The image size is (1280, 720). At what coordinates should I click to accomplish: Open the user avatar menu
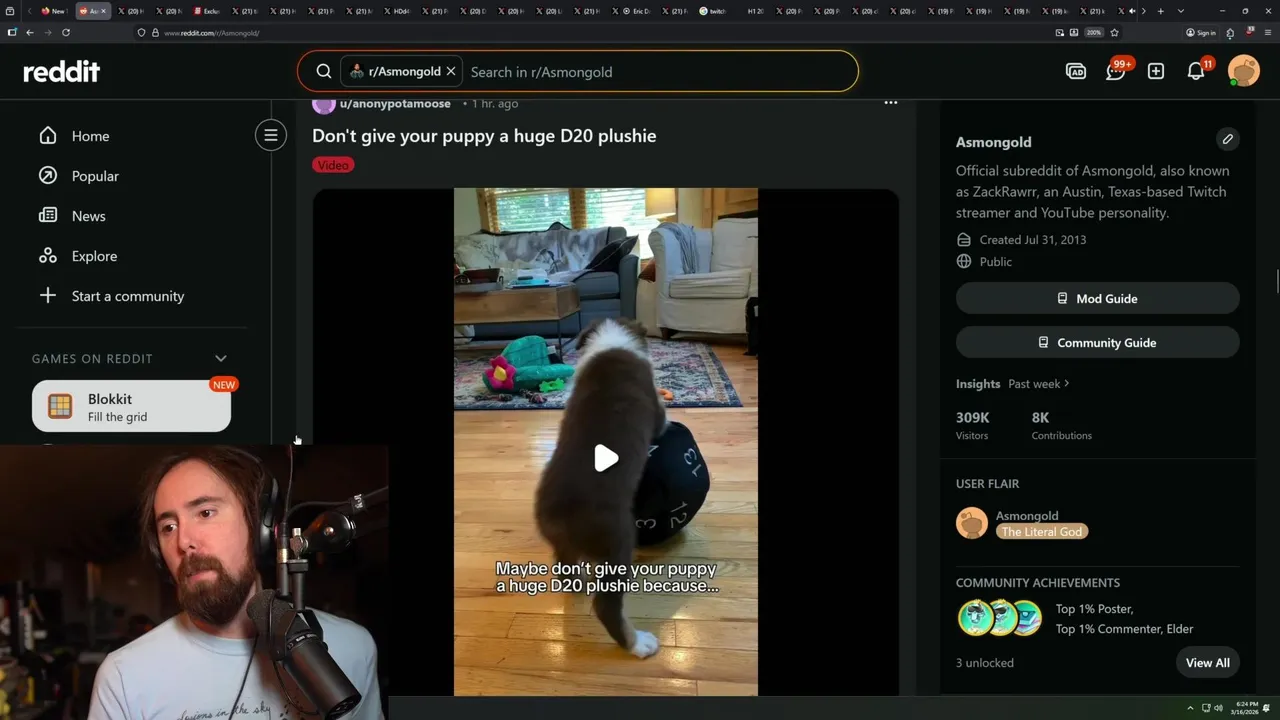pos(1244,71)
